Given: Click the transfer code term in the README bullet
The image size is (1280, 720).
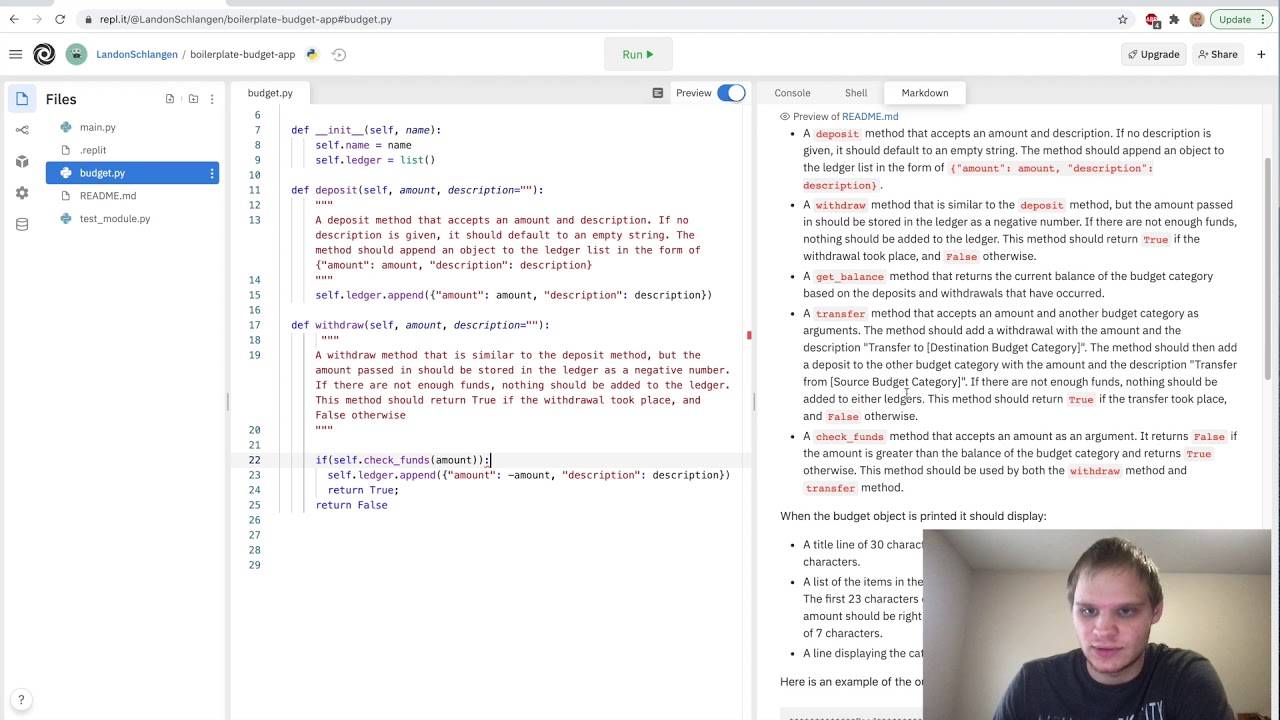Looking at the screenshot, I should pyautogui.click(x=839, y=314).
